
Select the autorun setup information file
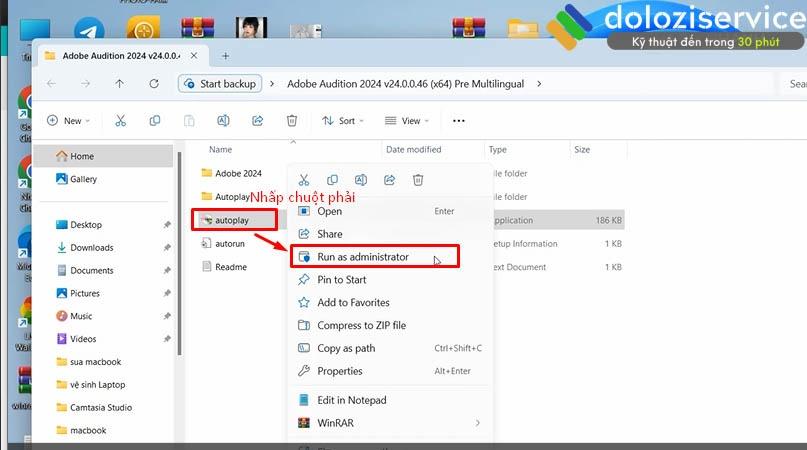click(230, 244)
